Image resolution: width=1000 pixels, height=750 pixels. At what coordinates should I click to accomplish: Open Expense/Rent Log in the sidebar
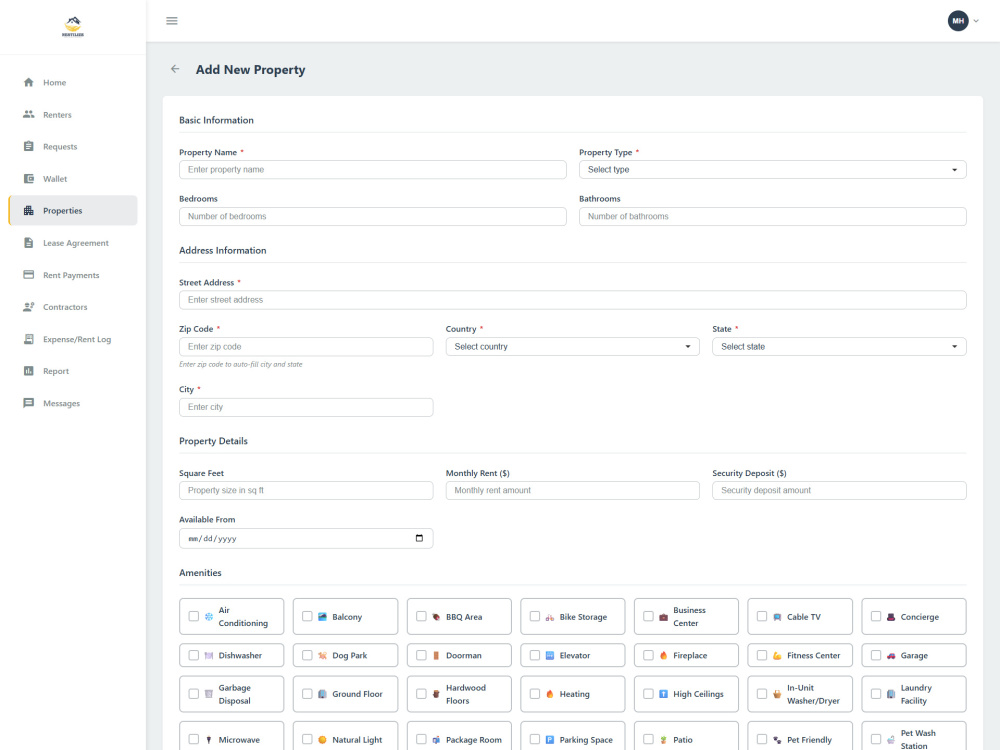point(73,339)
